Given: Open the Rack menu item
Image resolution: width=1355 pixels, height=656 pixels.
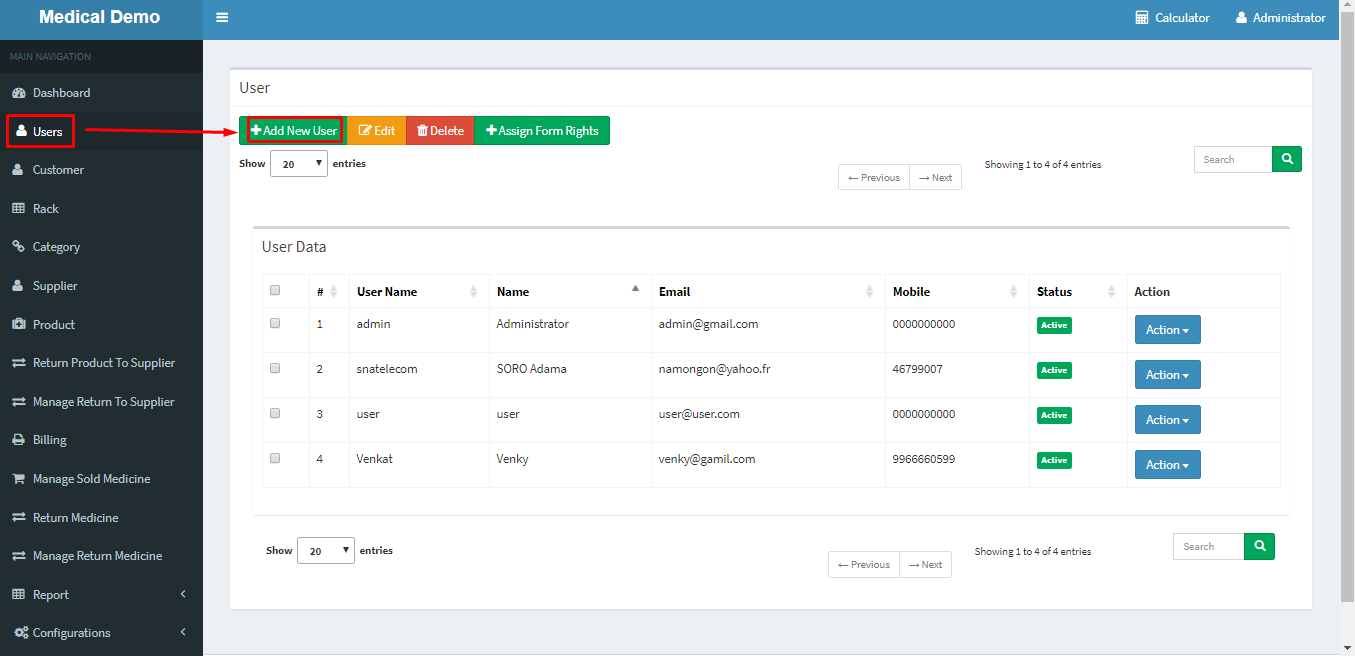Looking at the screenshot, I should click(x=101, y=209).
